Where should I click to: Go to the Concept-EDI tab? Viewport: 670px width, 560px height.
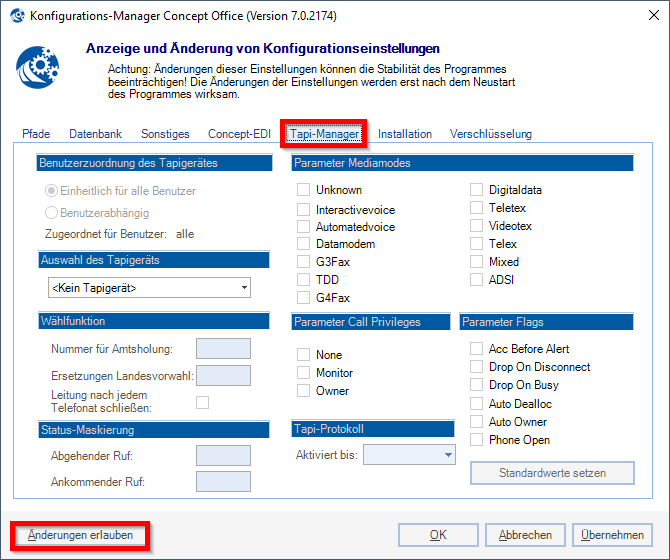[x=240, y=134]
